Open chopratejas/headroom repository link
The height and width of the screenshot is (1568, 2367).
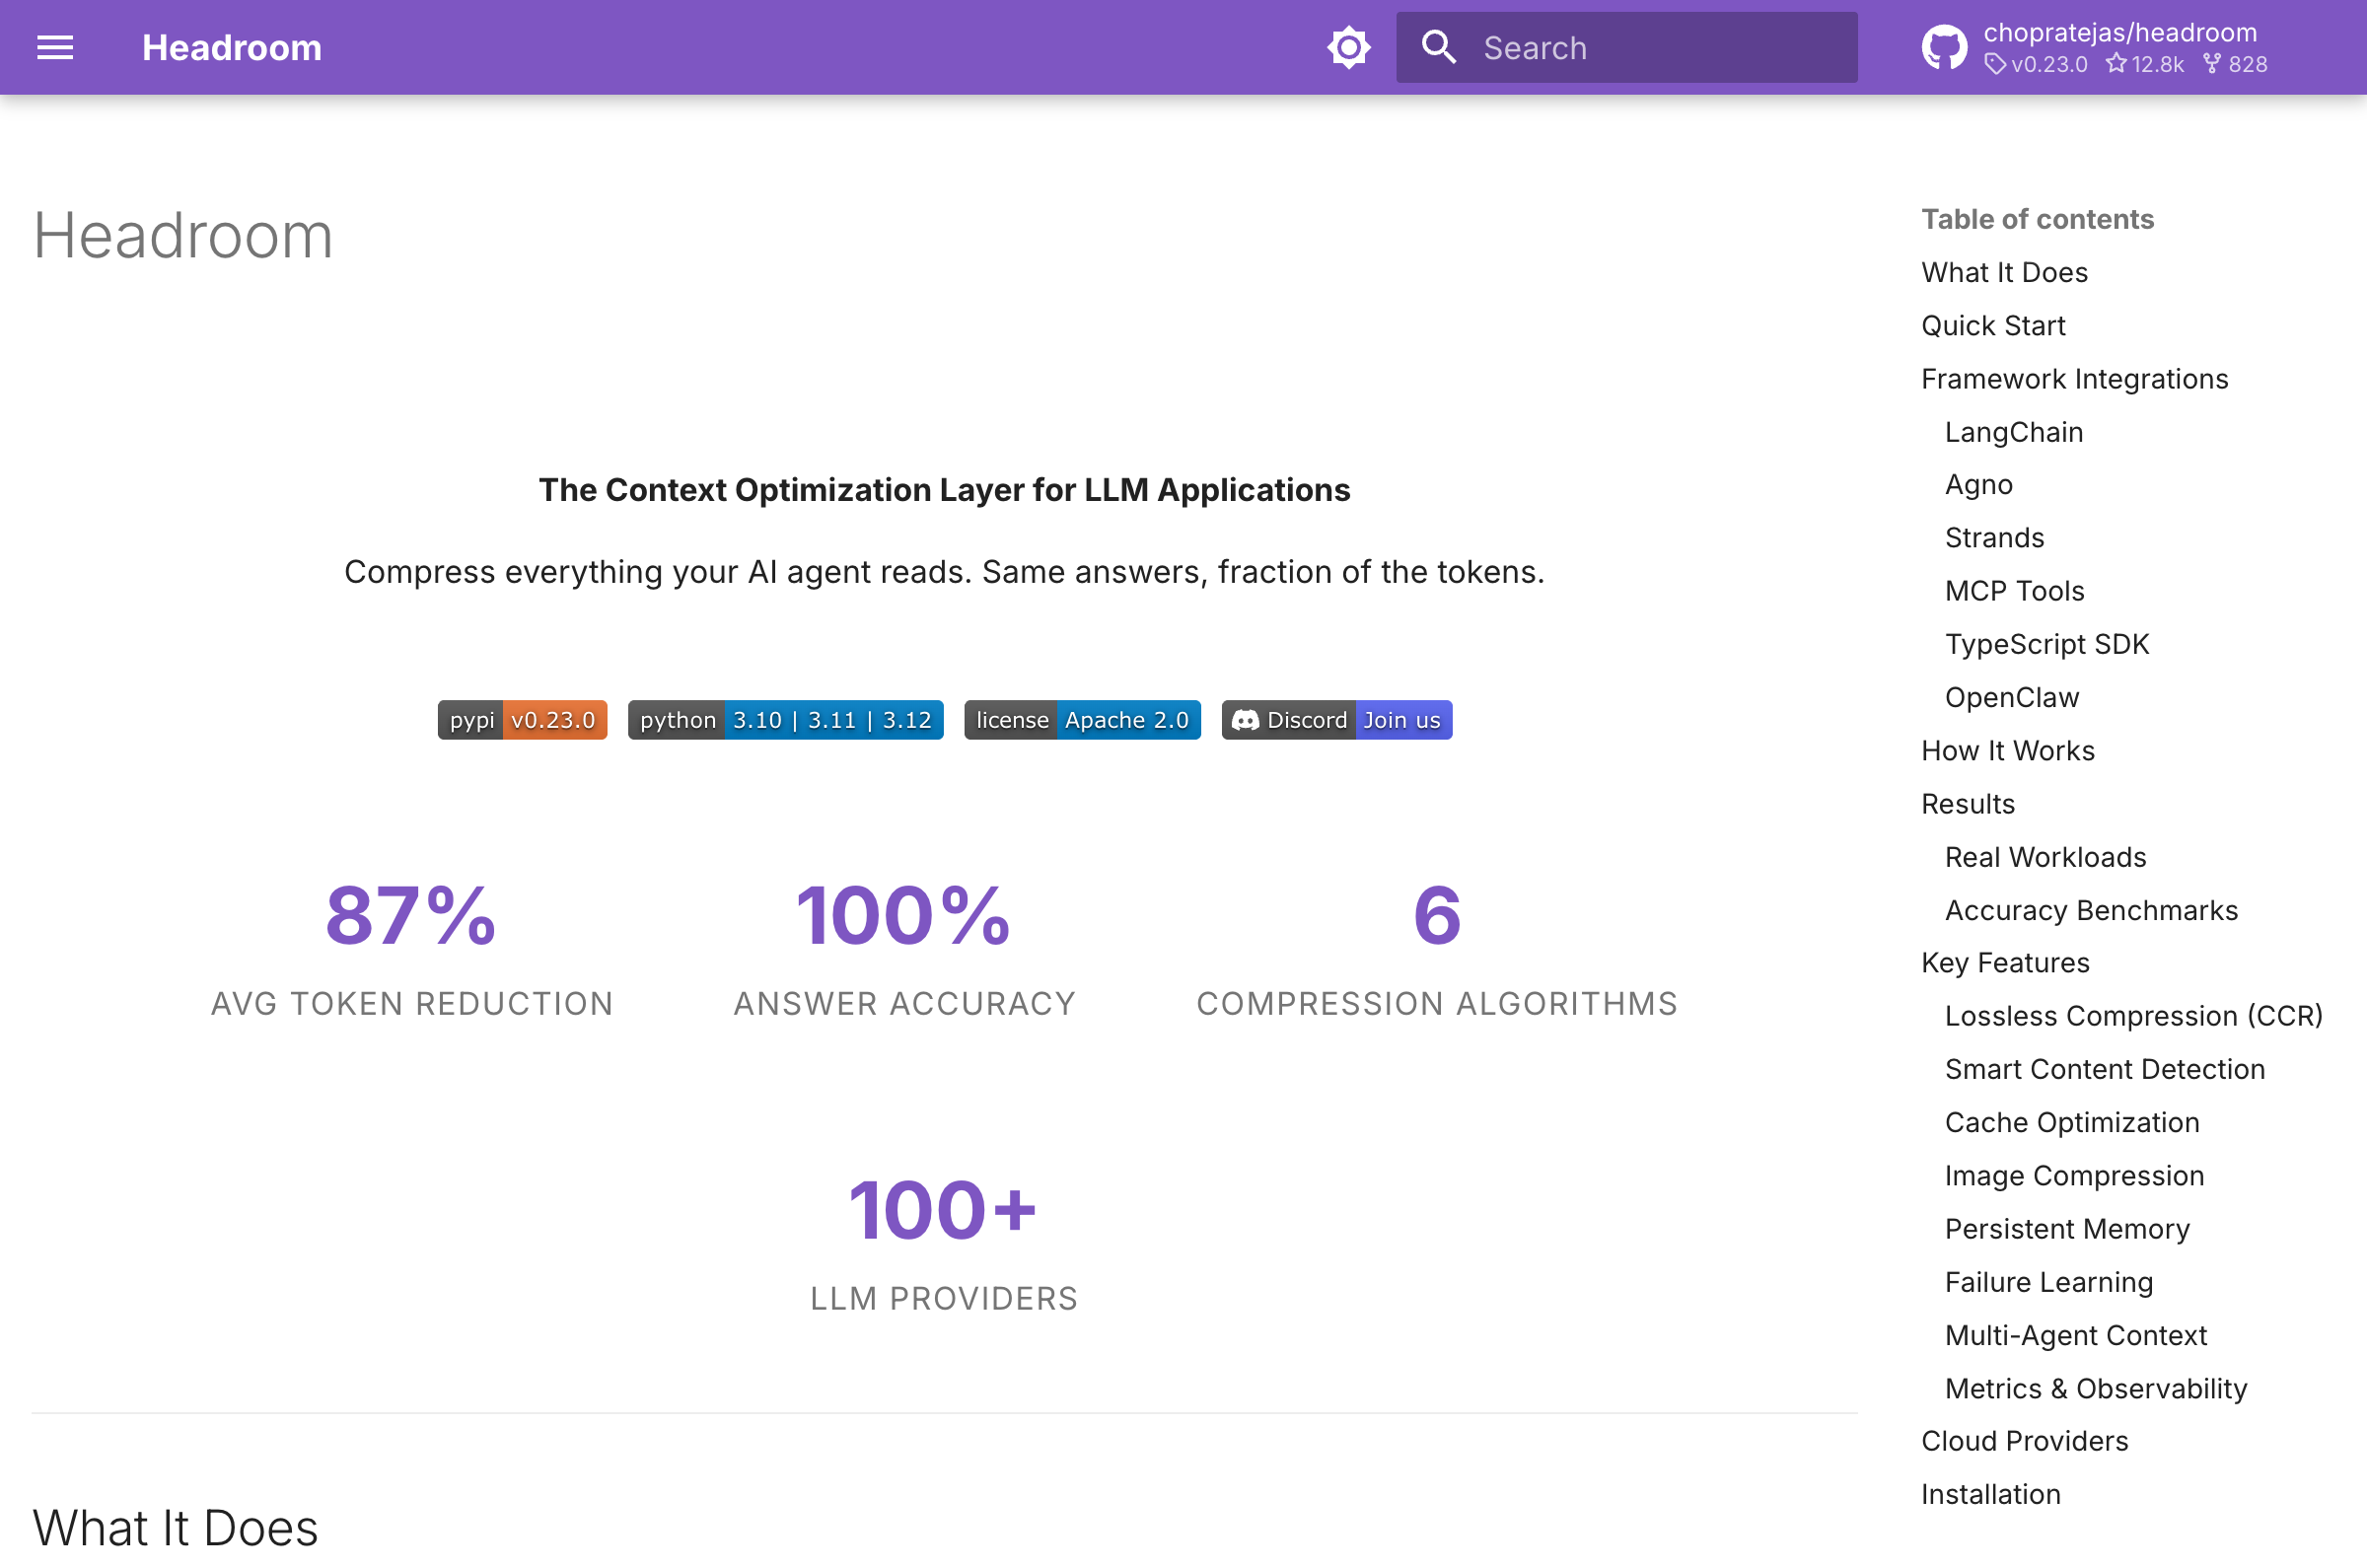coord(2119,32)
